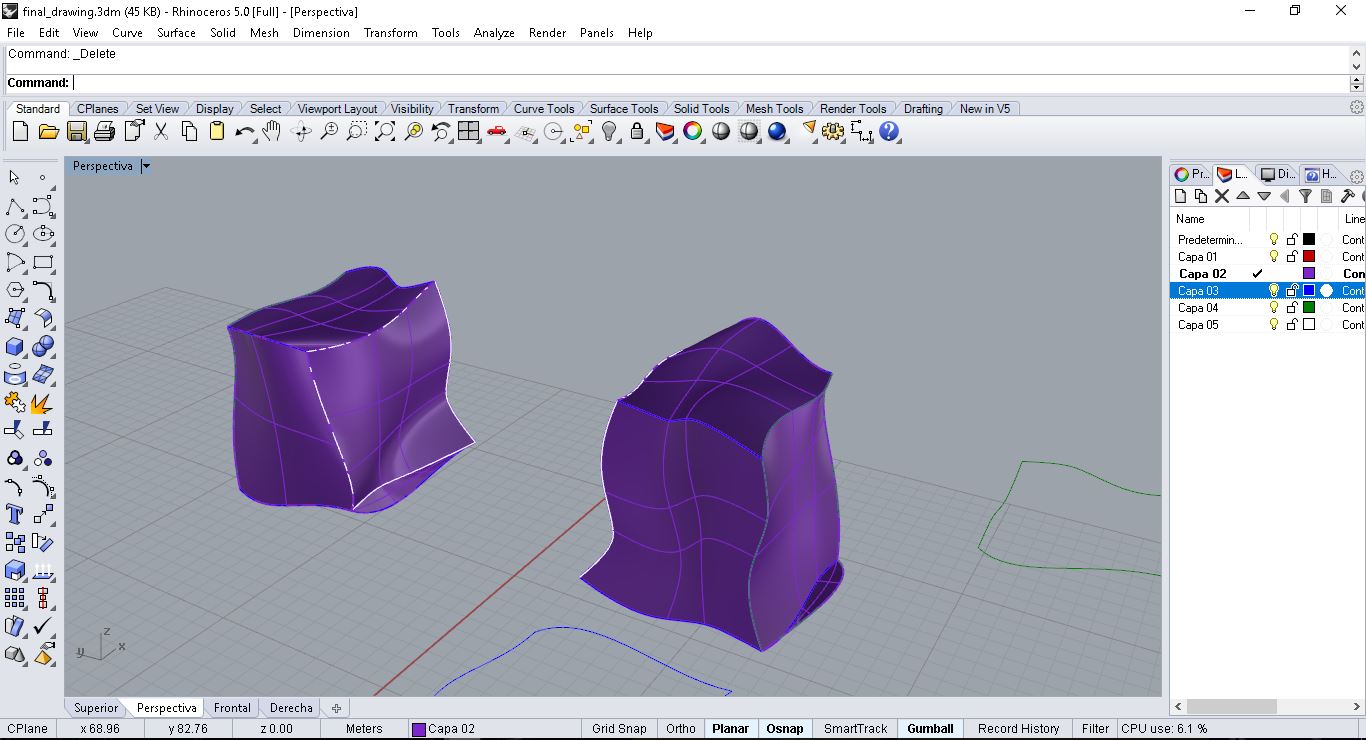Screen dimensions: 1366x740
Task: Click the checkmark Check objects icon in sidebar
Action: pyautogui.click(x=43, y=627)
